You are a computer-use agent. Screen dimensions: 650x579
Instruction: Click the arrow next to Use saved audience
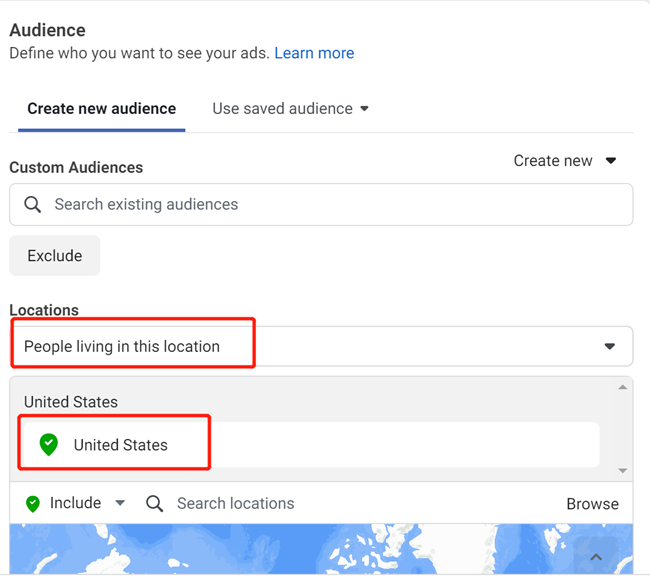(364, 109)
